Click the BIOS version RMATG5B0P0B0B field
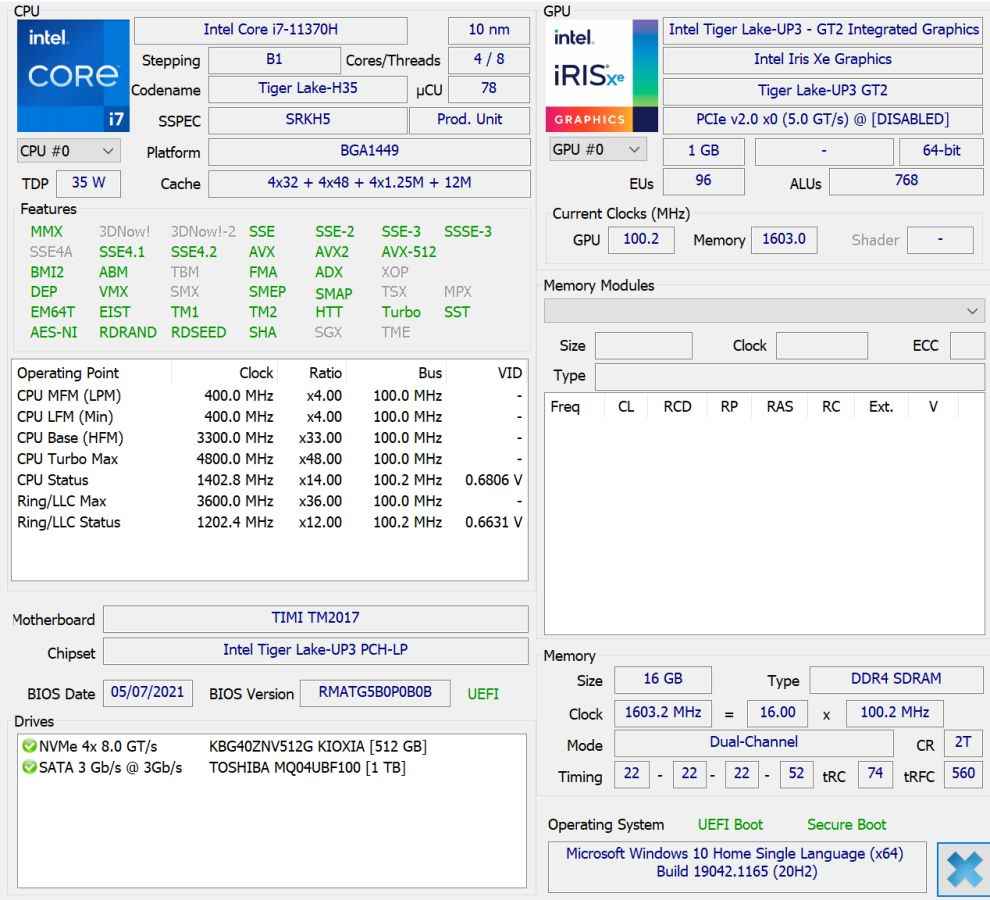 (x=375, y=693)
